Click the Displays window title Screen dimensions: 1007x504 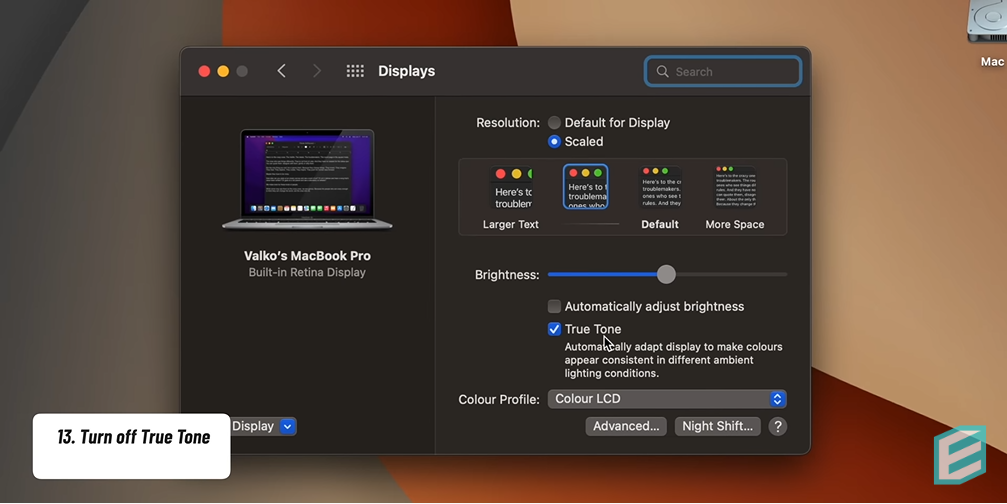click(x=407, y=71)
